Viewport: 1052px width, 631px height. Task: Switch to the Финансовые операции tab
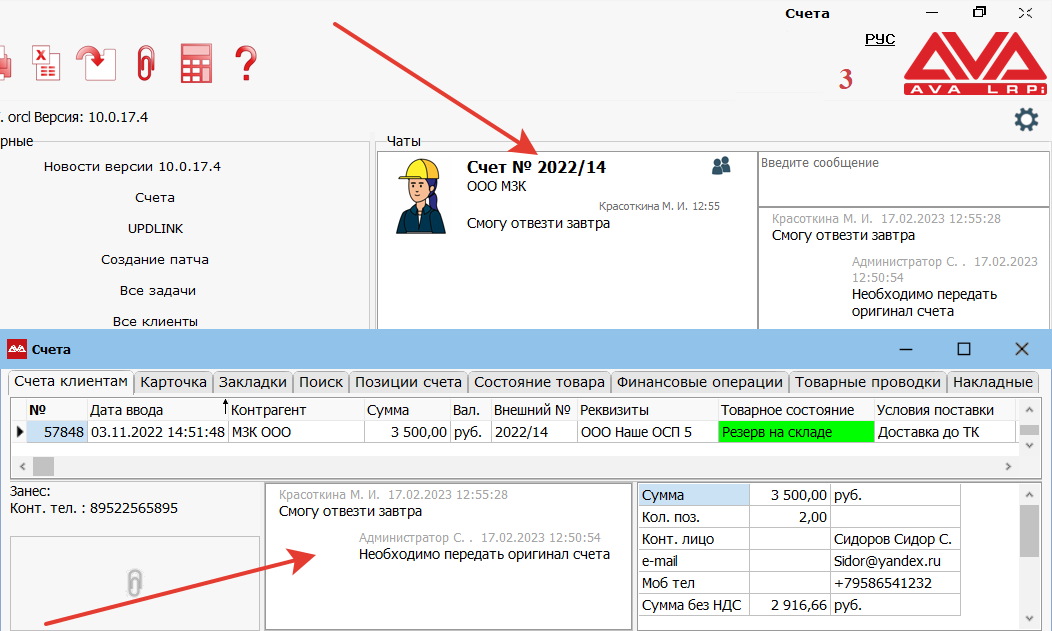699,382
